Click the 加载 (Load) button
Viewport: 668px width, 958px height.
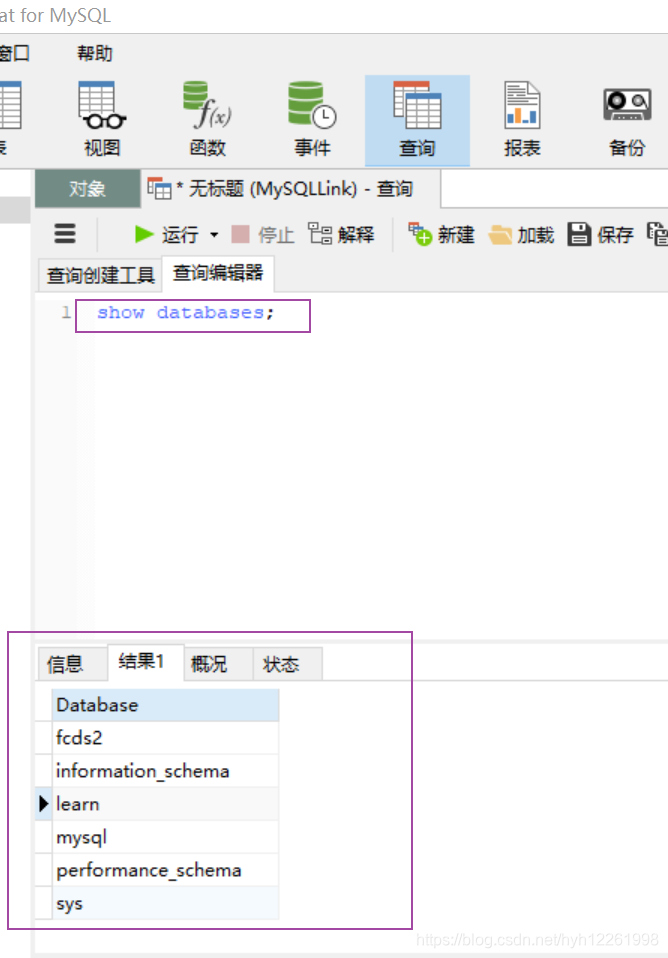[x=521, y=235]
